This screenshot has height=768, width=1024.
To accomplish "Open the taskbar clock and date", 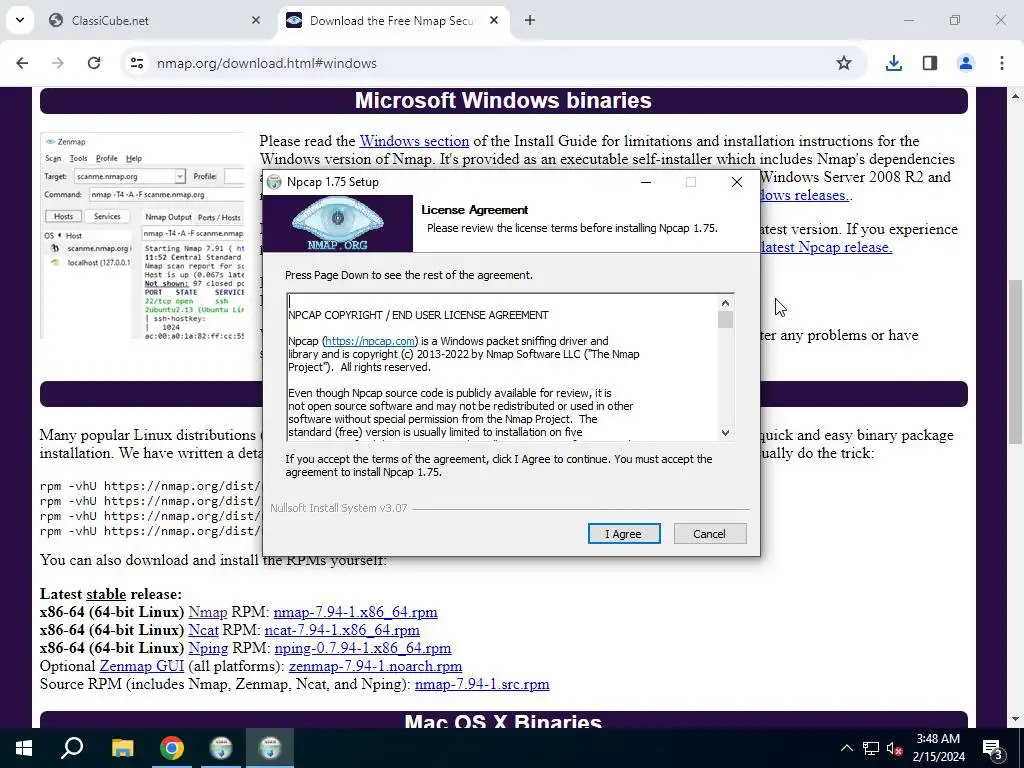I will (x=938, y=748).
